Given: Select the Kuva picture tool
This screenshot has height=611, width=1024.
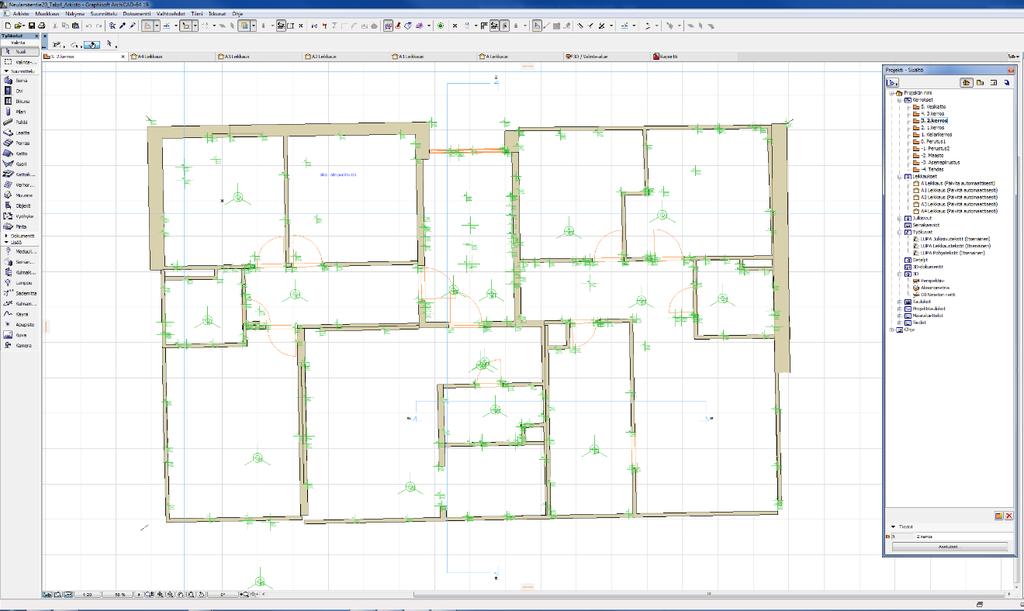Looking at the screenshot, I should 20,335.
